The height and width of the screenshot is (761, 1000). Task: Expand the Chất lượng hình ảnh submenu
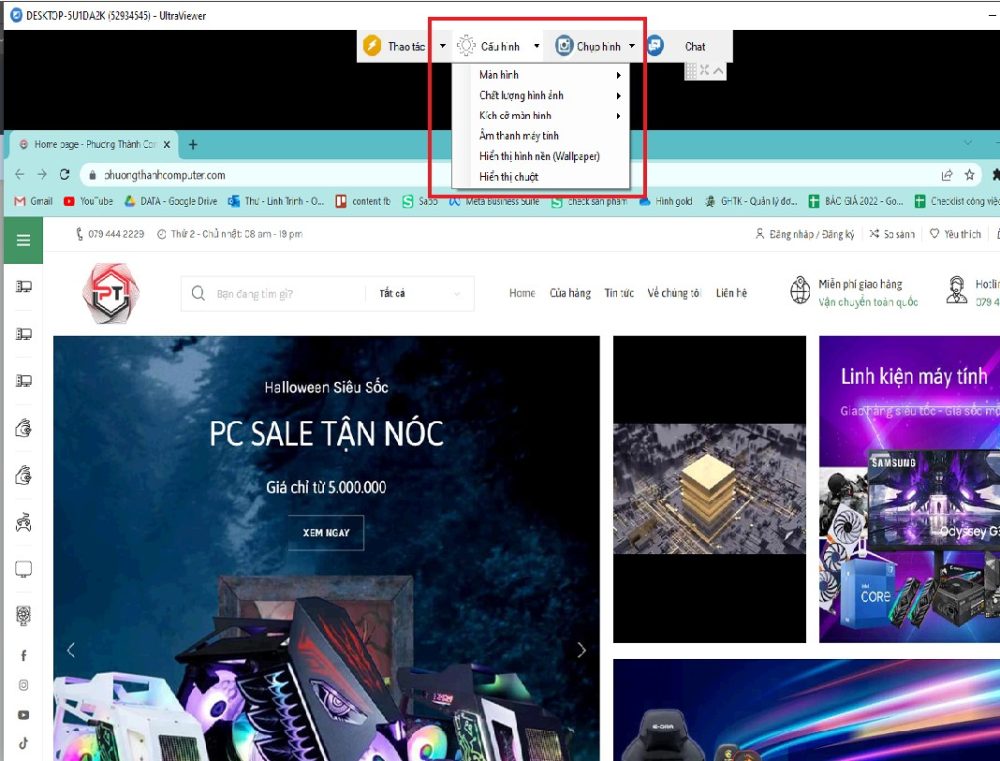[x=541, y=95]
